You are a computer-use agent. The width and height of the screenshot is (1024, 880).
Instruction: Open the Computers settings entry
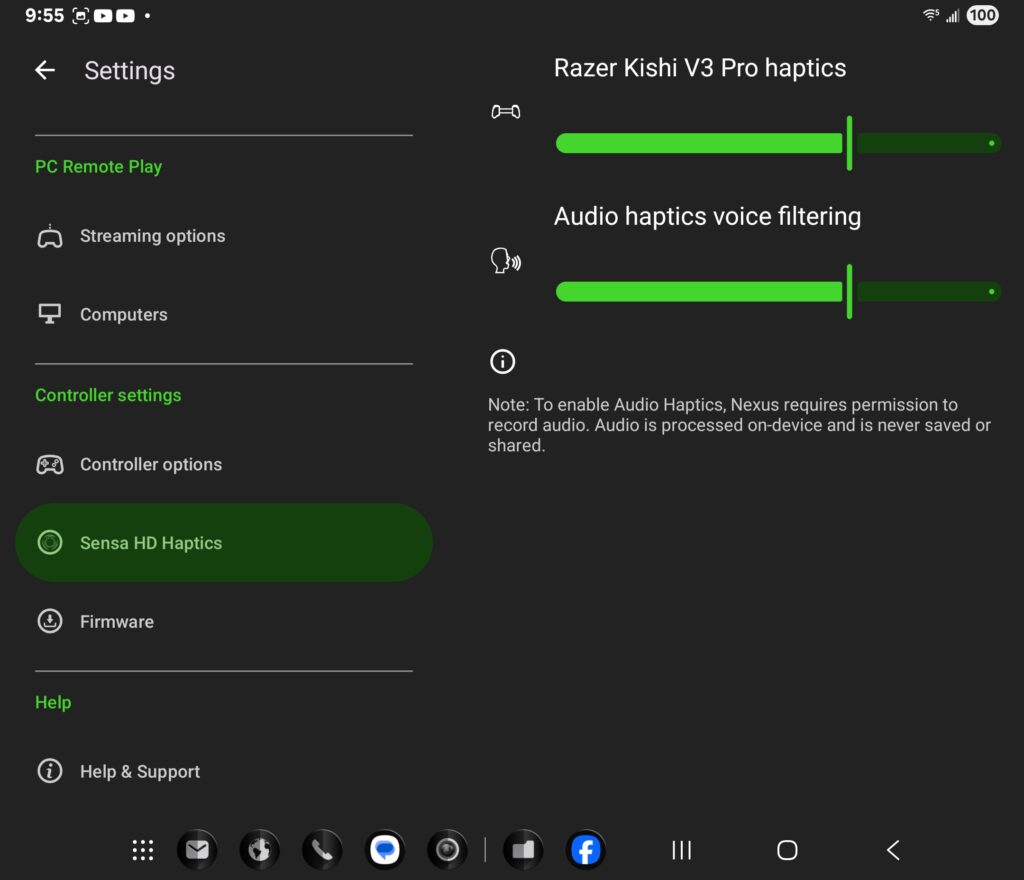point(223,314)
